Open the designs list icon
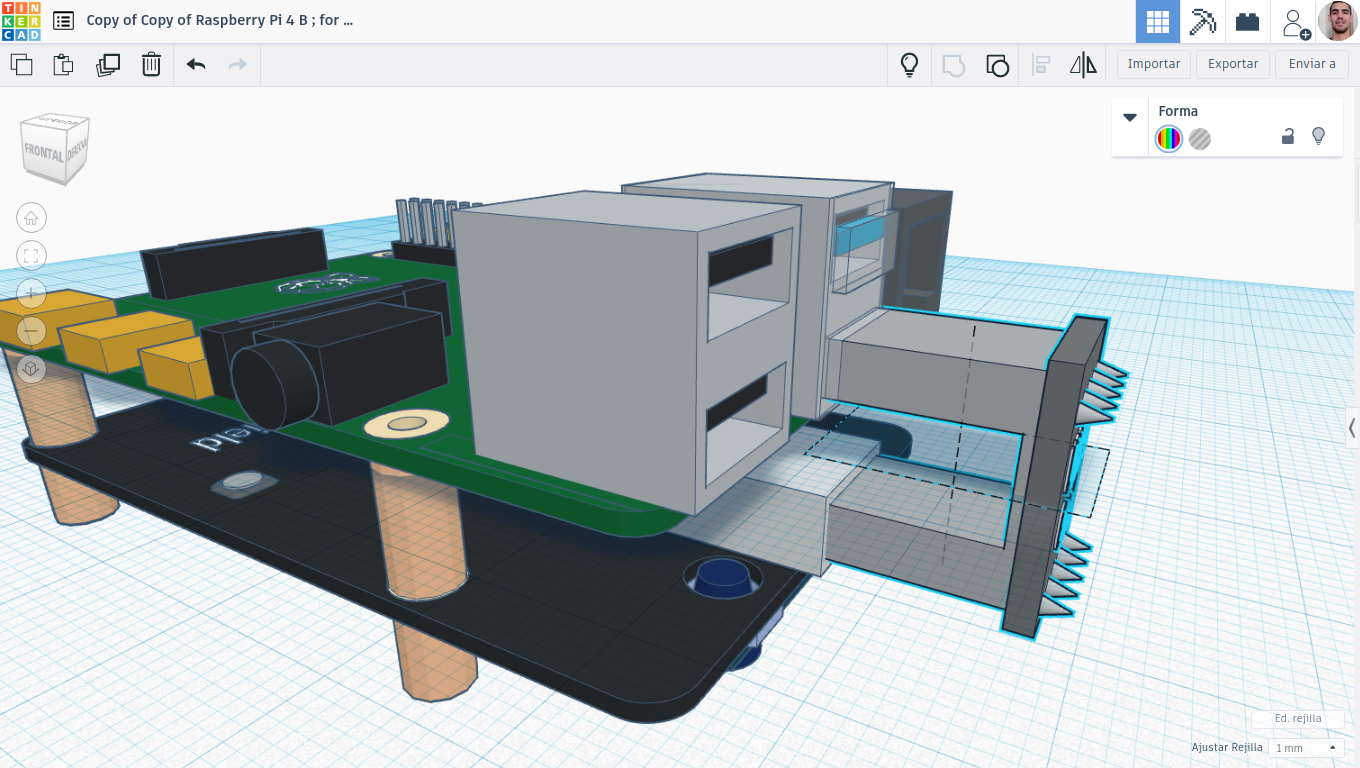Viewport: 1360px width, 768px height. pos(63,21)
